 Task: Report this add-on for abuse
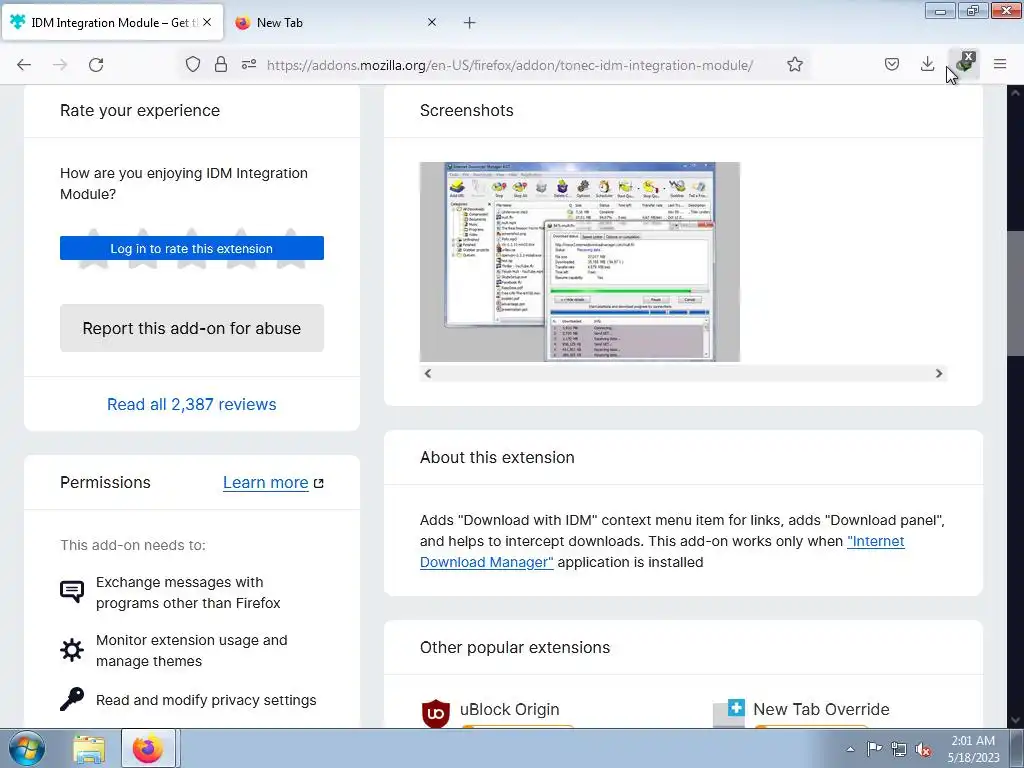click(192, 328)
